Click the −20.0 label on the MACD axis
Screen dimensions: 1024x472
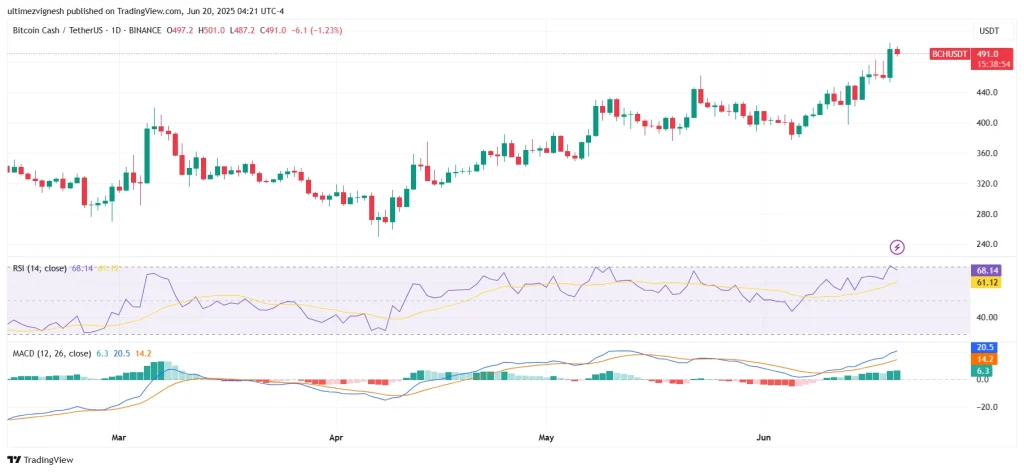[986, 407]
